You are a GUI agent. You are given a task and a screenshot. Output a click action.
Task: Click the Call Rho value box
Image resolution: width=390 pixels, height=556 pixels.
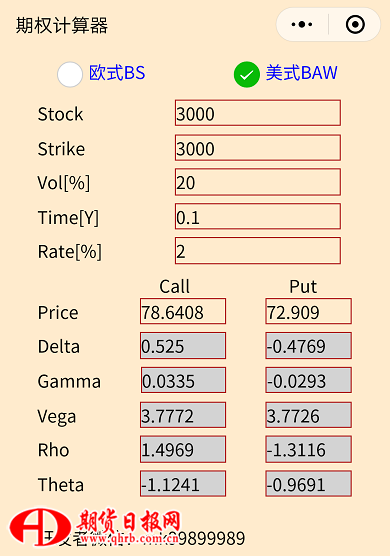click(183, 450)
